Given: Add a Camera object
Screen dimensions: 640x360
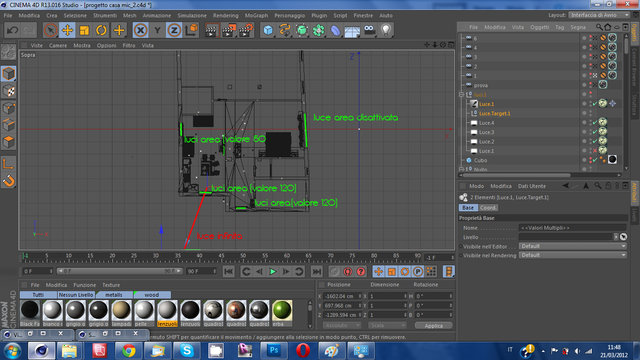Looking at the screenshot, I should pyautogui.click(x=369, y=30).
